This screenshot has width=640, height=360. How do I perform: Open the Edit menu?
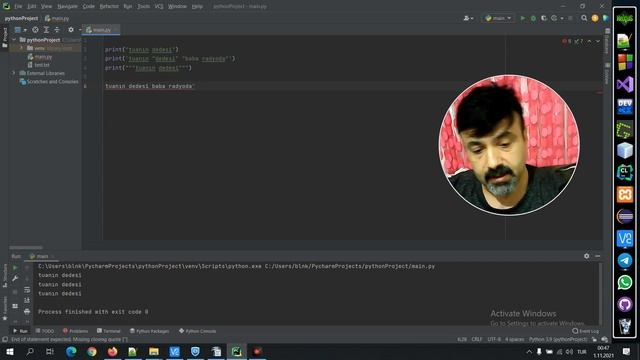pyautogui.click(x=32, y=7)
